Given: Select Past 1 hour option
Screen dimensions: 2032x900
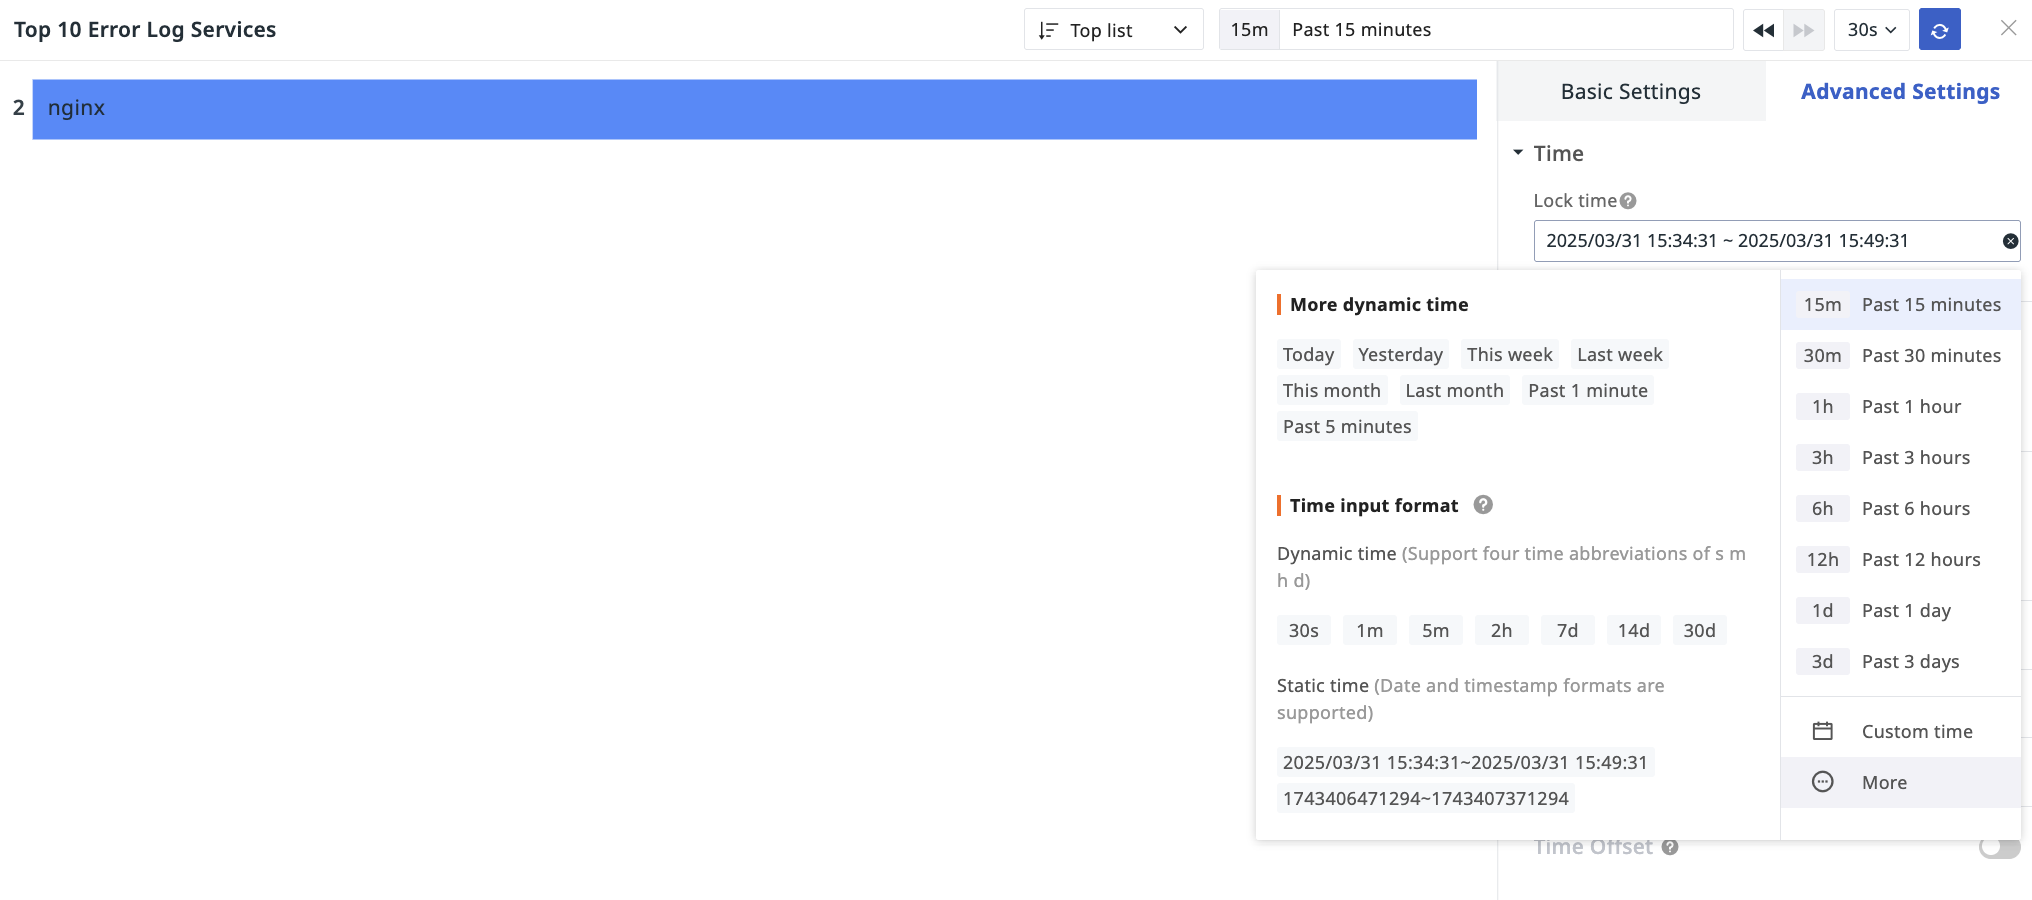Looking at the screenshot, I should [1901, 406].
